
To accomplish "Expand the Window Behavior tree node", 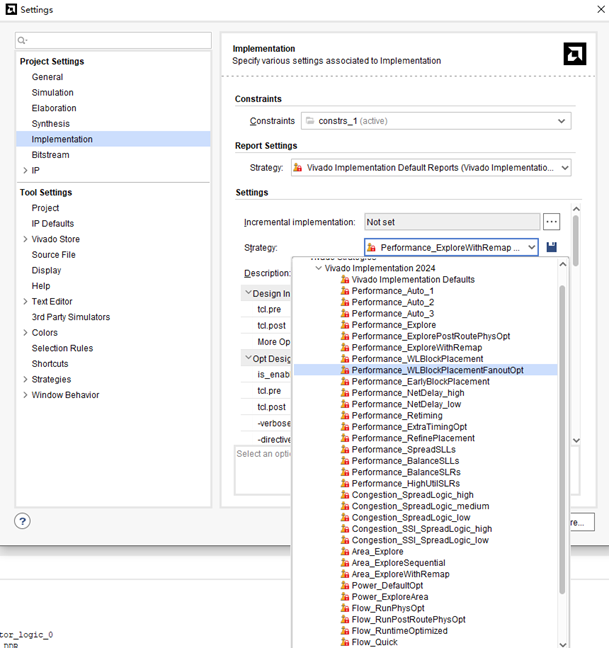I will 25,395.
